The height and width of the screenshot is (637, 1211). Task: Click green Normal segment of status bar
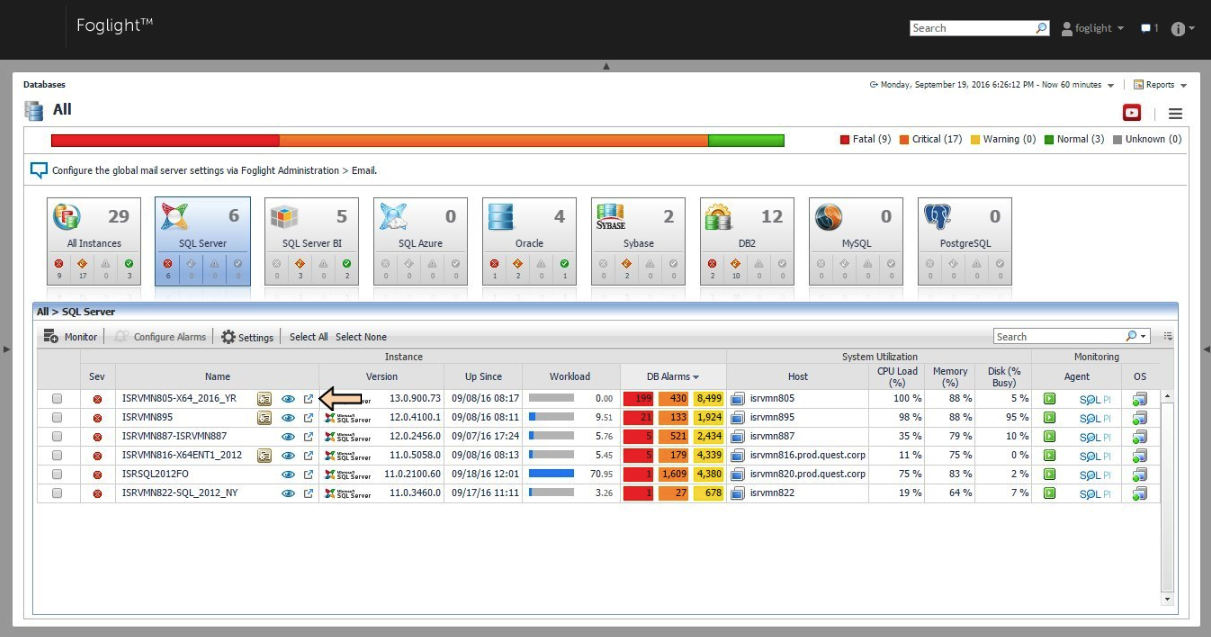point(746,140)
